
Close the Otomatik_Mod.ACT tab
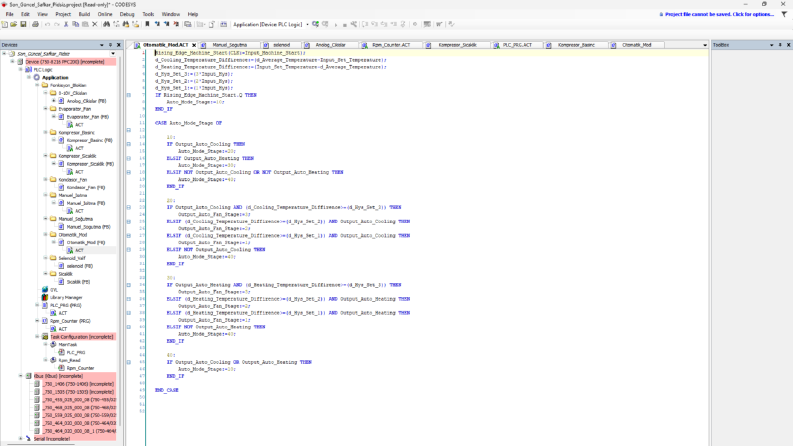coord(194,45)
